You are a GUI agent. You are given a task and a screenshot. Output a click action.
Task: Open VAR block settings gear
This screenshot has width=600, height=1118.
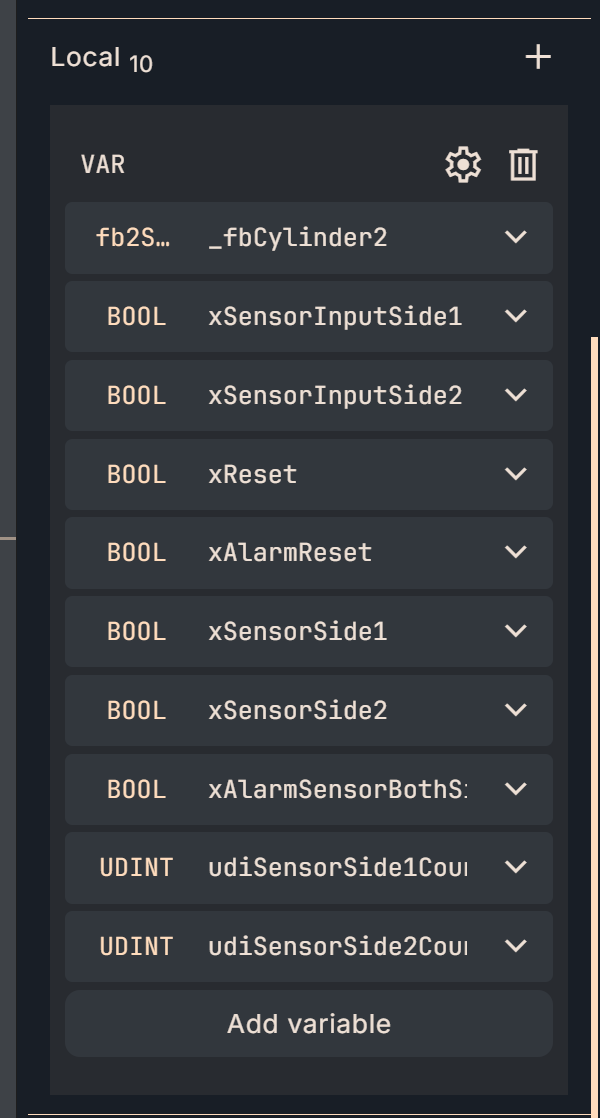pos(463,165)
